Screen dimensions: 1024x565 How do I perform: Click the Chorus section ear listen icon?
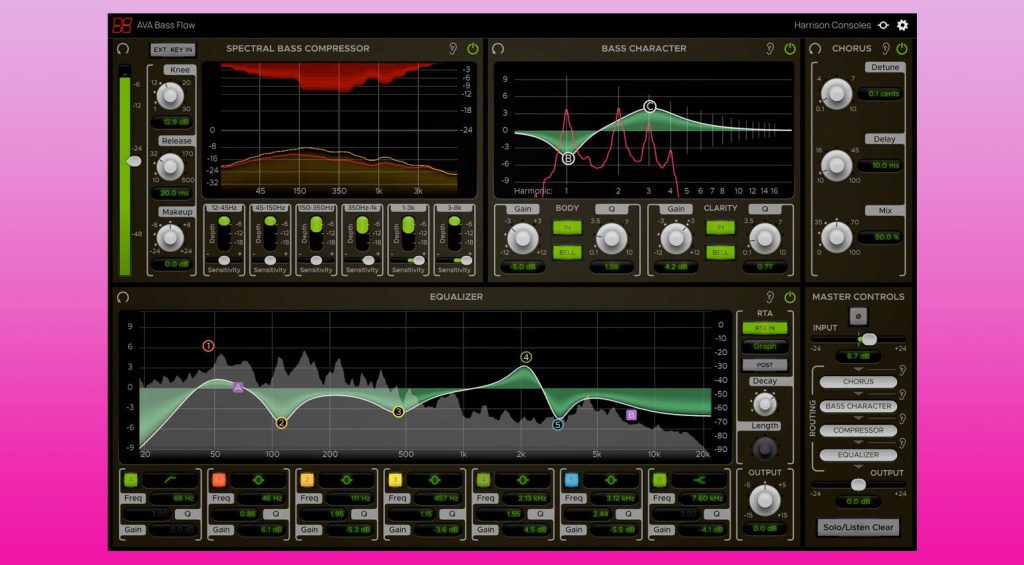tap(885, 48)
